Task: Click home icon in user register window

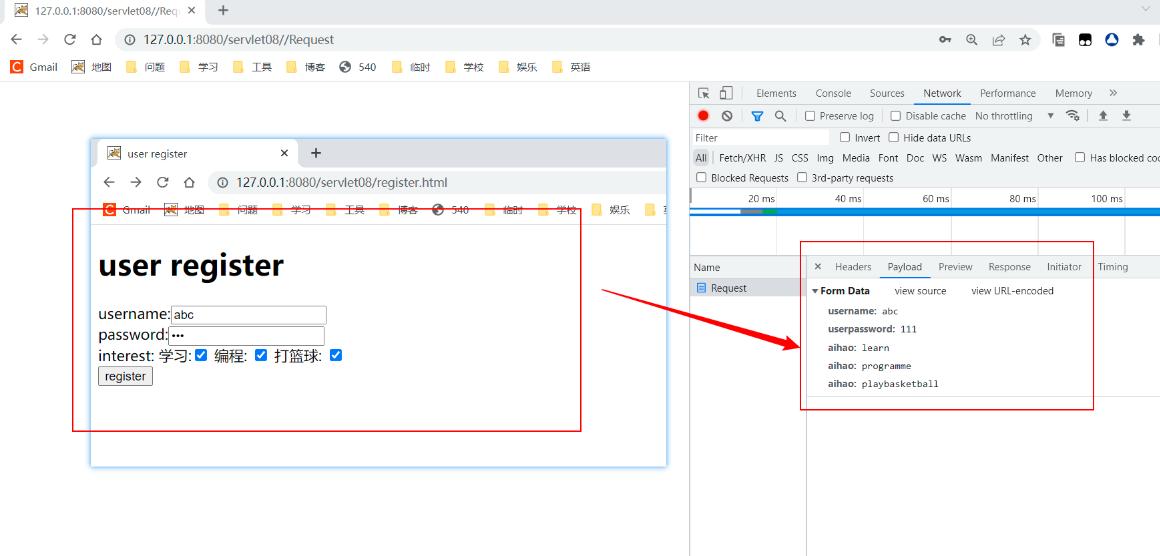Action: [189, 183]
